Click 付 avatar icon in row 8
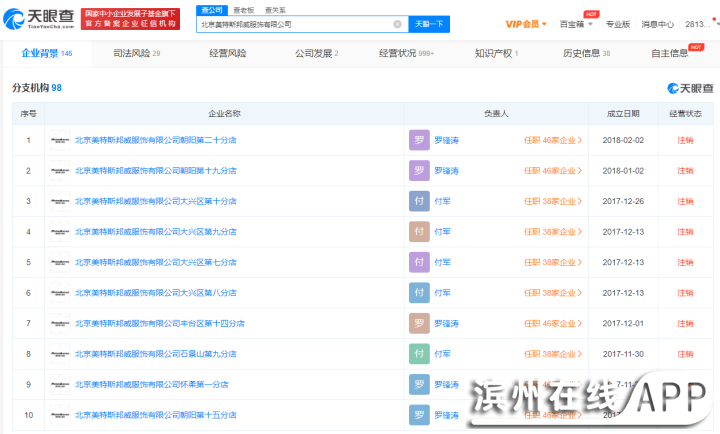720x434 pixels. click(419, 354)
